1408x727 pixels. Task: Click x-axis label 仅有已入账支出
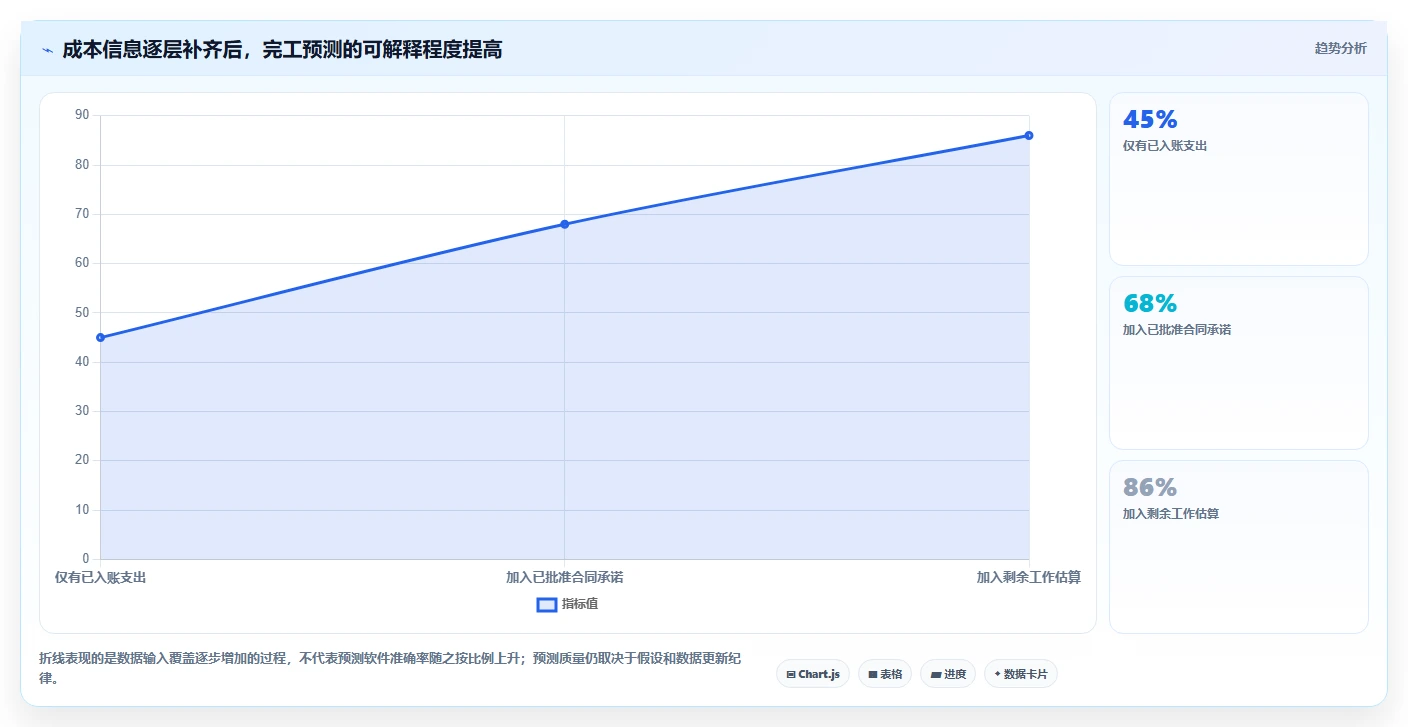pos(101,577)
